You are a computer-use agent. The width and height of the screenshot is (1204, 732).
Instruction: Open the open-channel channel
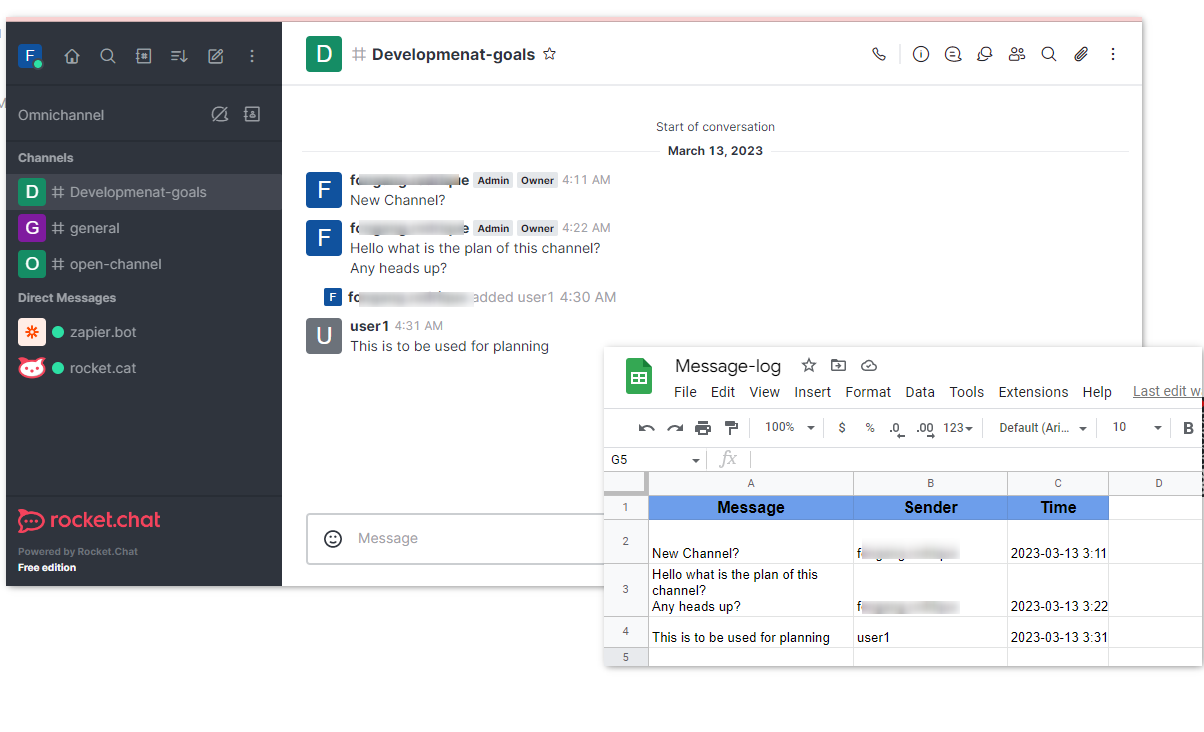coord(144,264)
